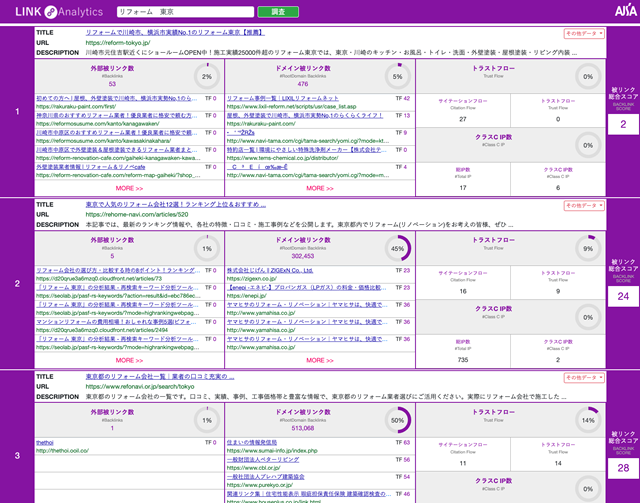Open tems-chemical.co.jp/distributor/ link
The width and height of the screenshot is (640, 503).
click(282, 158)
